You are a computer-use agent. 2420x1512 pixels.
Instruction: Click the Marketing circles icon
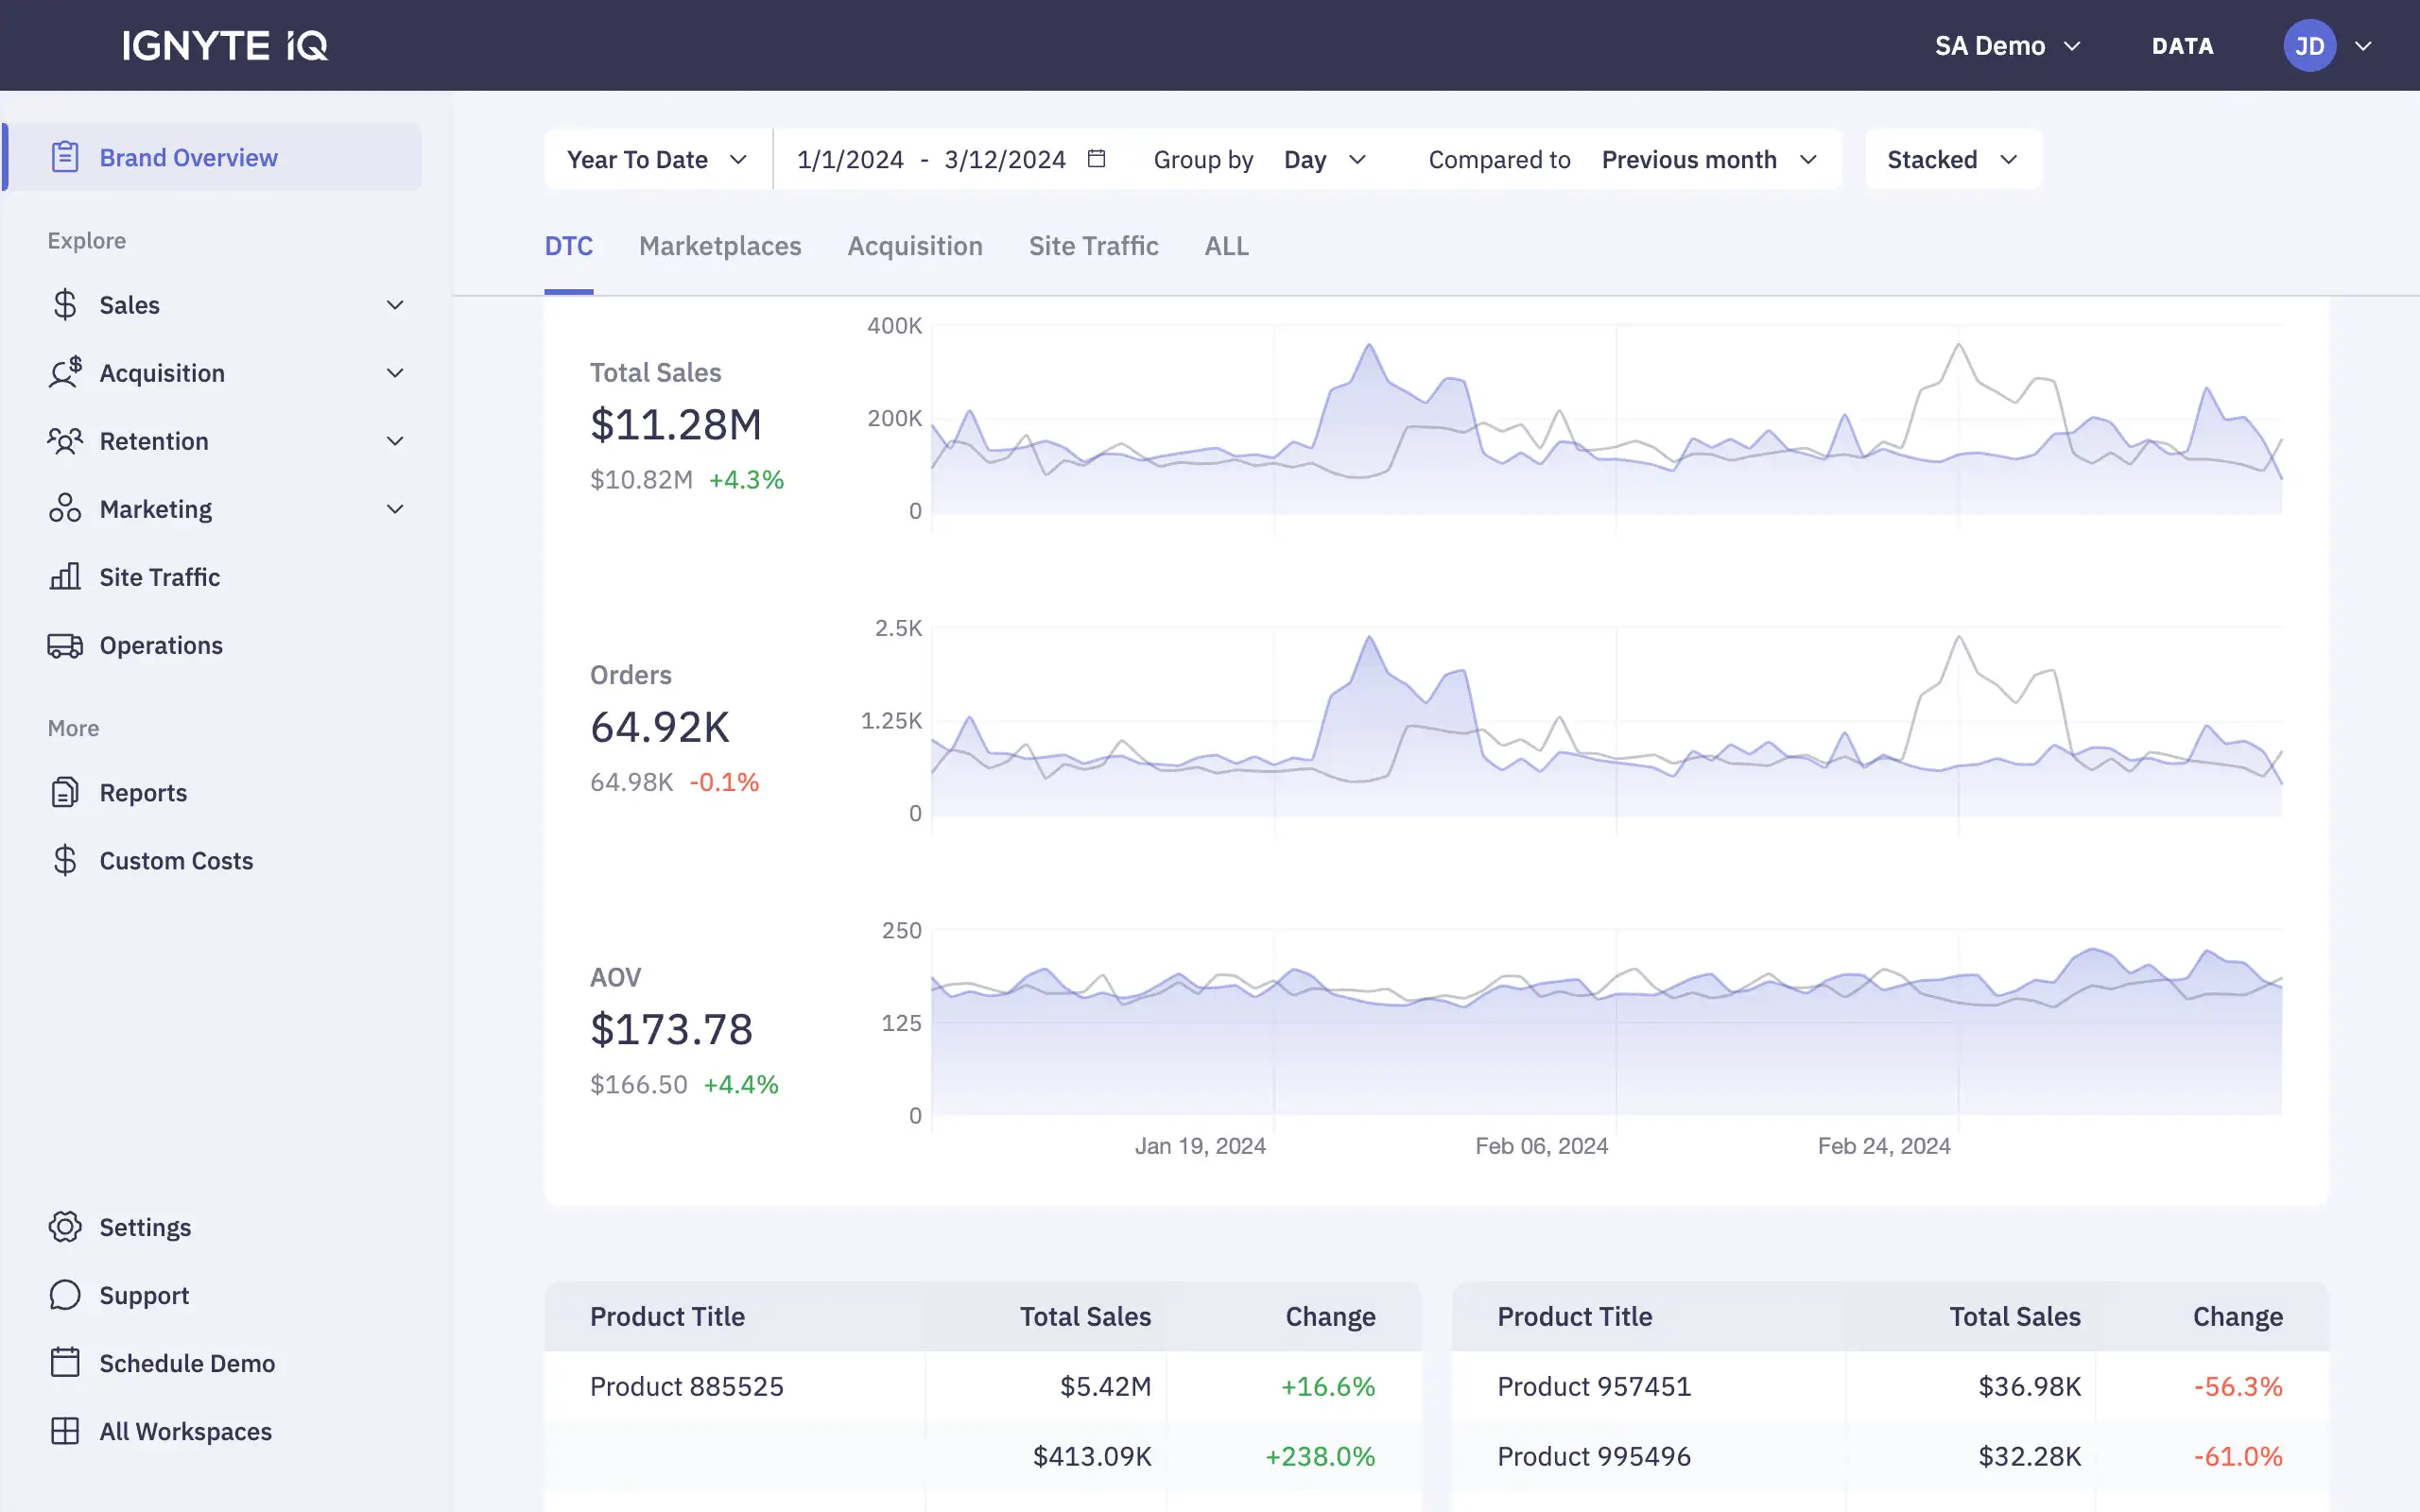(x=65, y=508)
